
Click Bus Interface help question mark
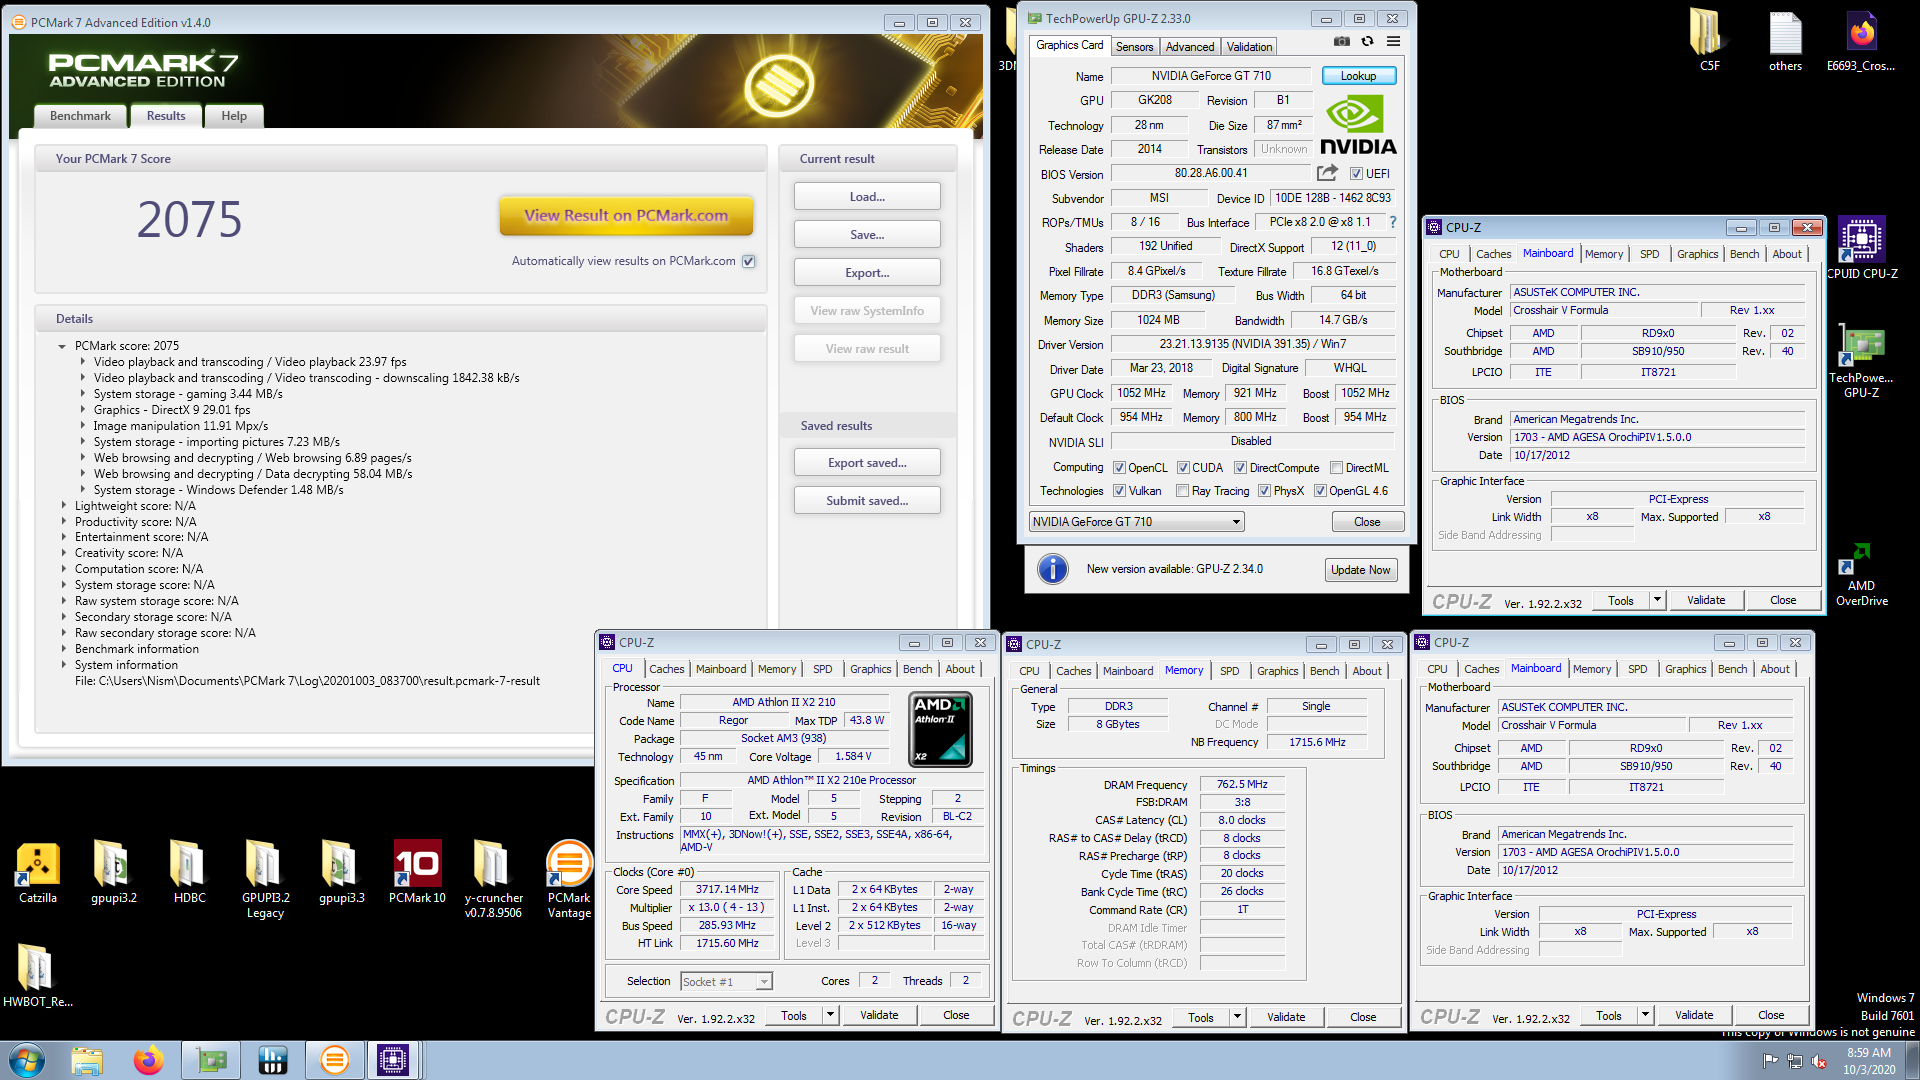(1392, 222)
